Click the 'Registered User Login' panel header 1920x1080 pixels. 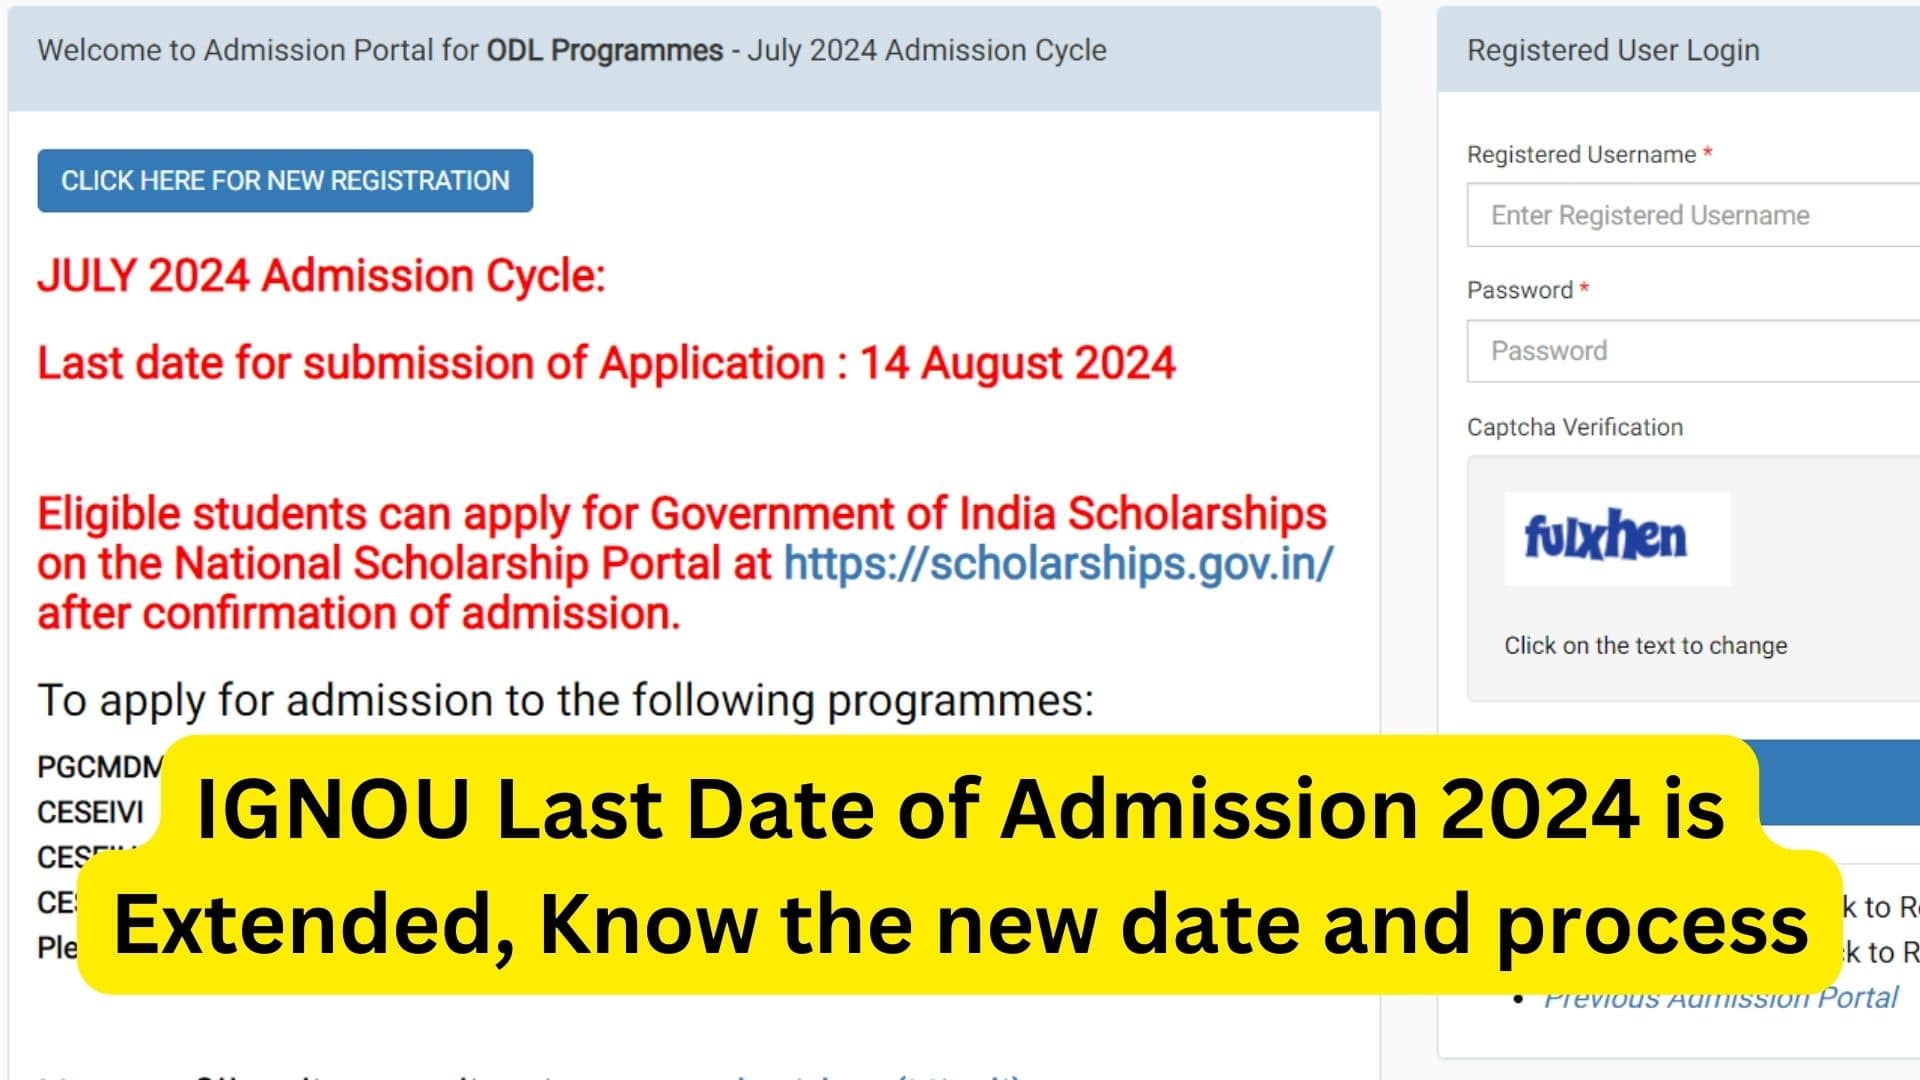pyautogui.click(x=1612, y=50)
